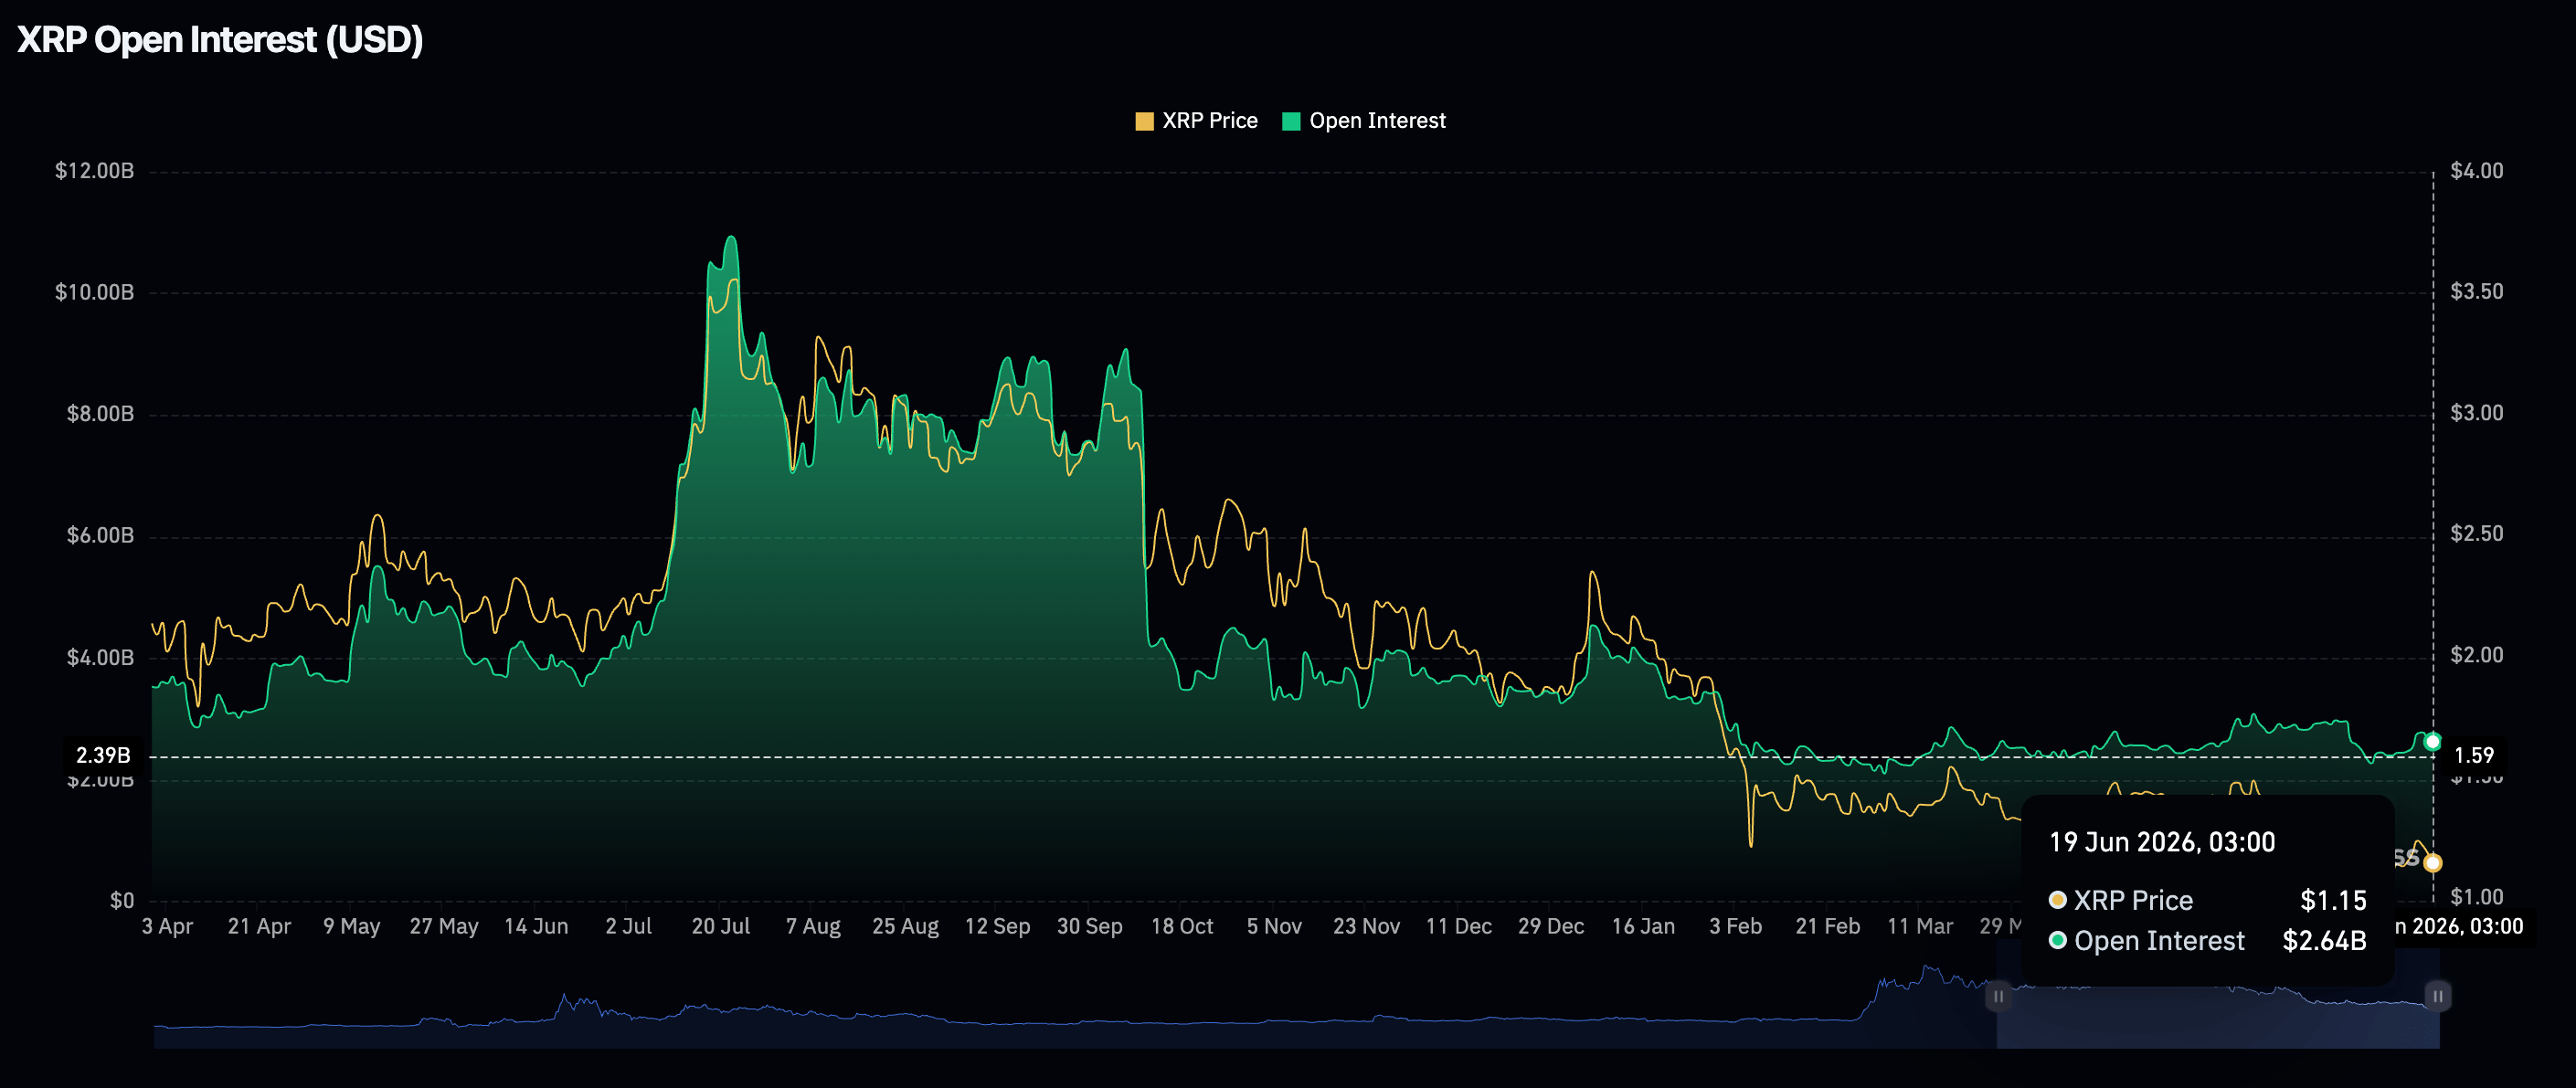Click the 11 Mar date label
The width and height of the screenshot is (2576, 1088).
click(x=1920, y=927)
